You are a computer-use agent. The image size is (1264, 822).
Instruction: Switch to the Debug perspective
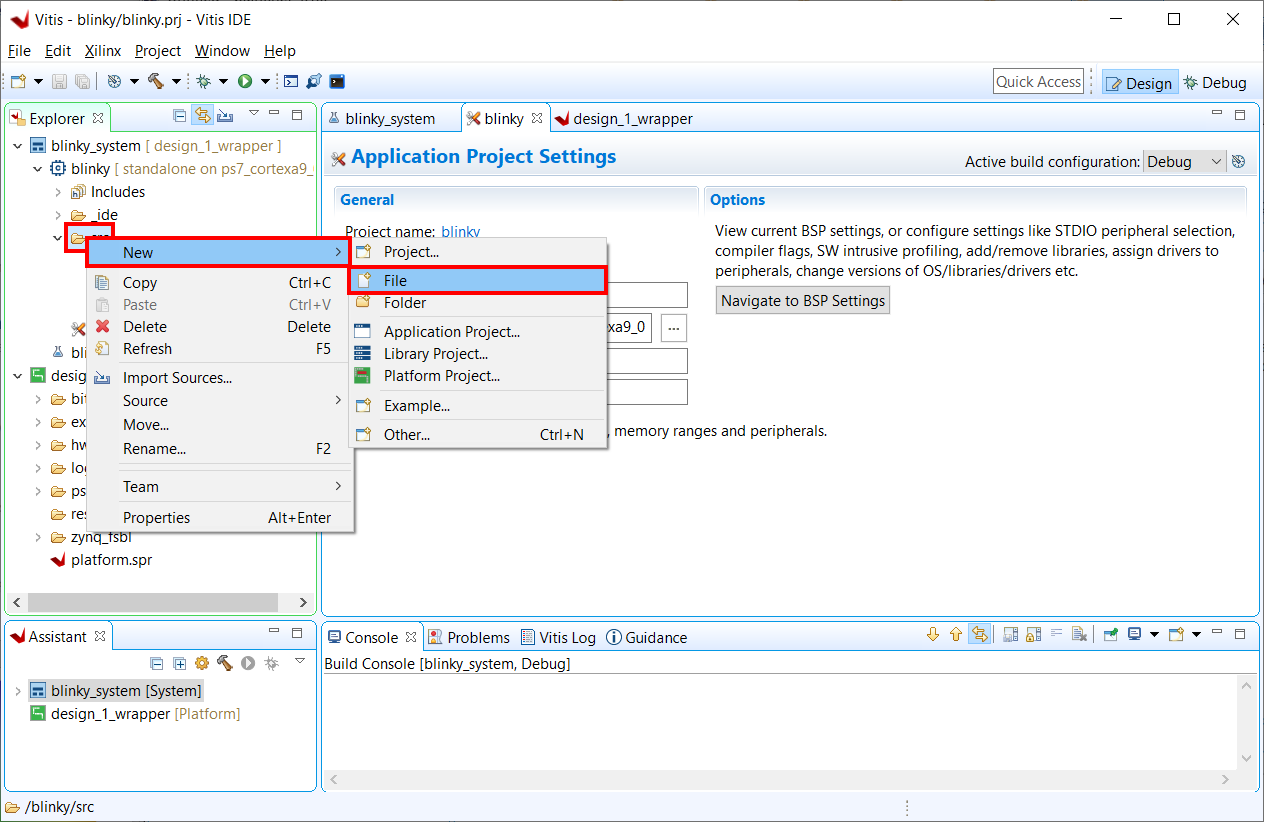1215,83
